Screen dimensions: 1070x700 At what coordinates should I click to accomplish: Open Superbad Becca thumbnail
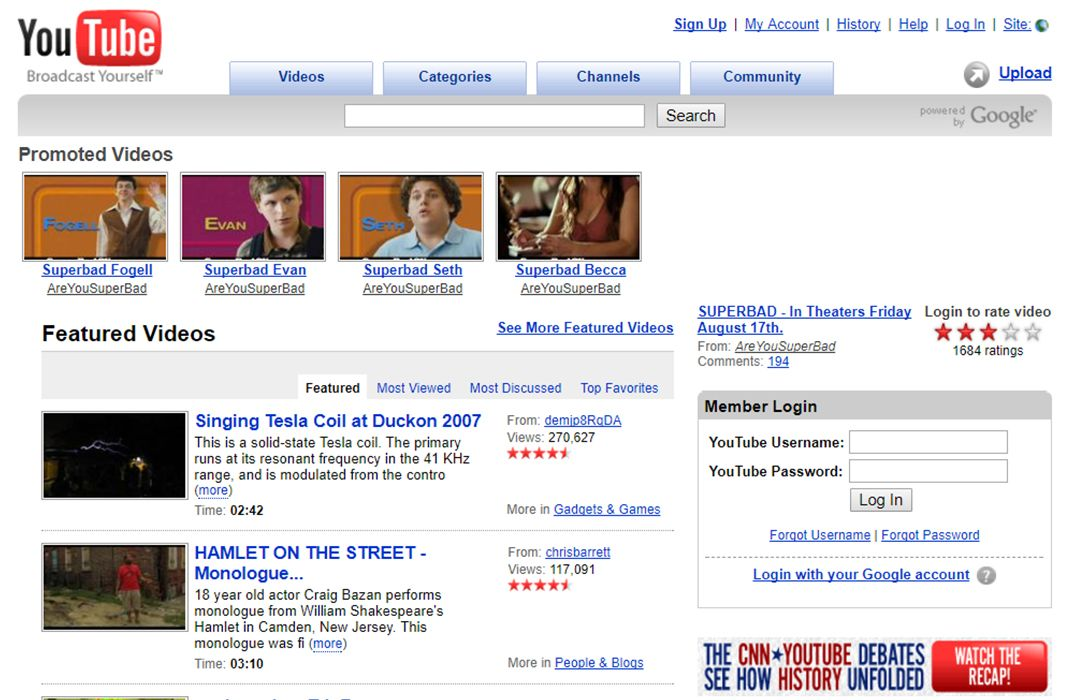coord(568,217)
